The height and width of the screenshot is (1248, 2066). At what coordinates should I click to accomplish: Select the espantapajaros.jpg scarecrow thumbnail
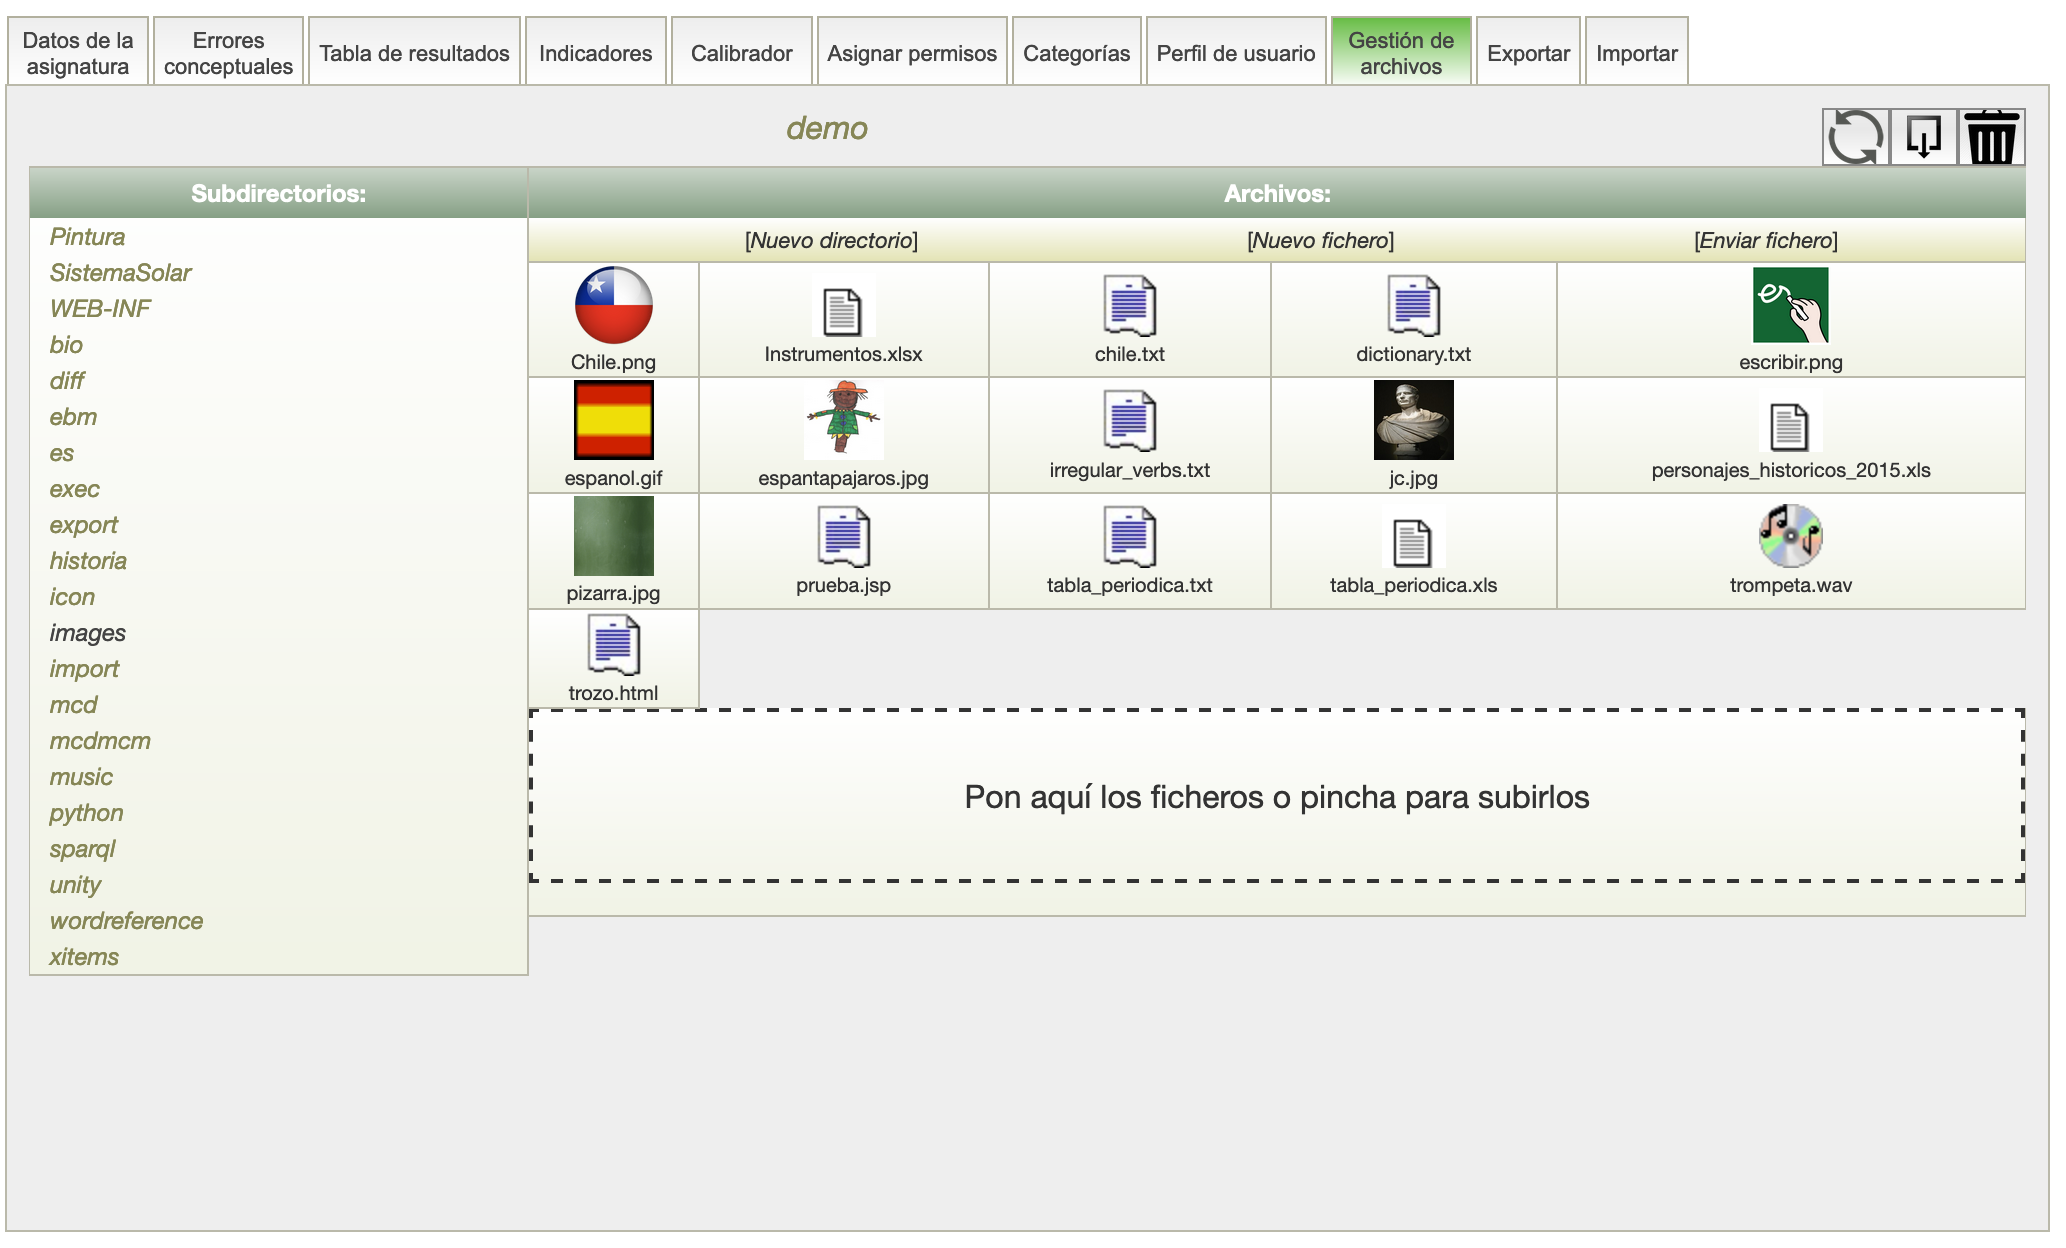pos(843,419)
